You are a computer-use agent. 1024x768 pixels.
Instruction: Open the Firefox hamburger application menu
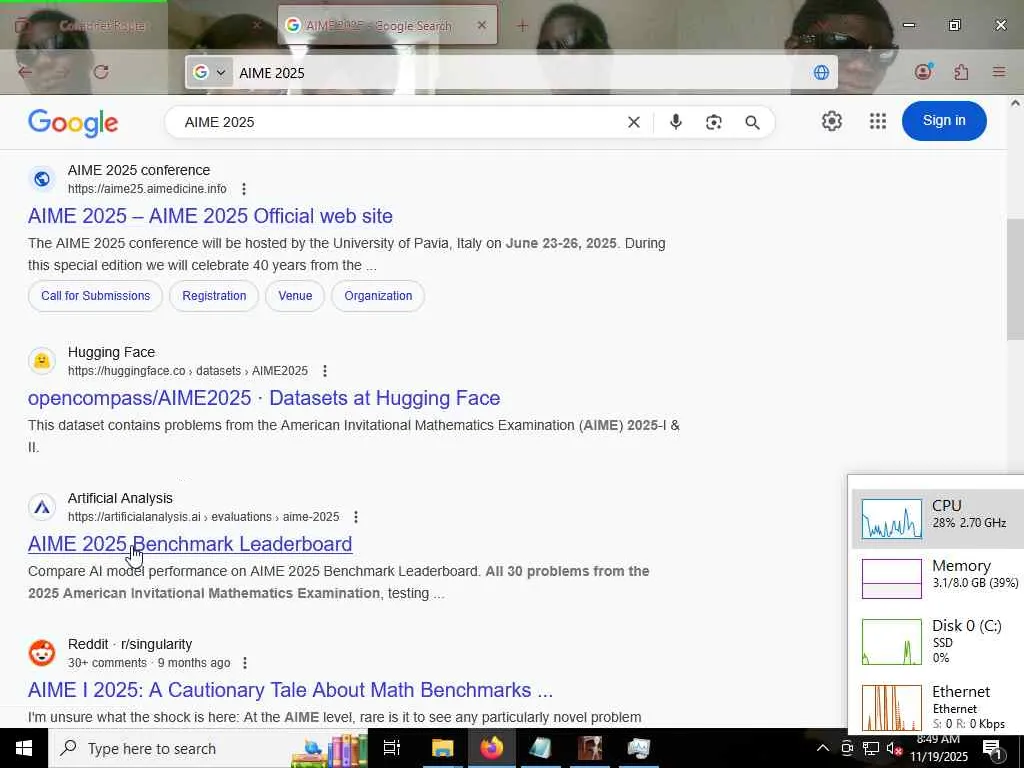999,72
